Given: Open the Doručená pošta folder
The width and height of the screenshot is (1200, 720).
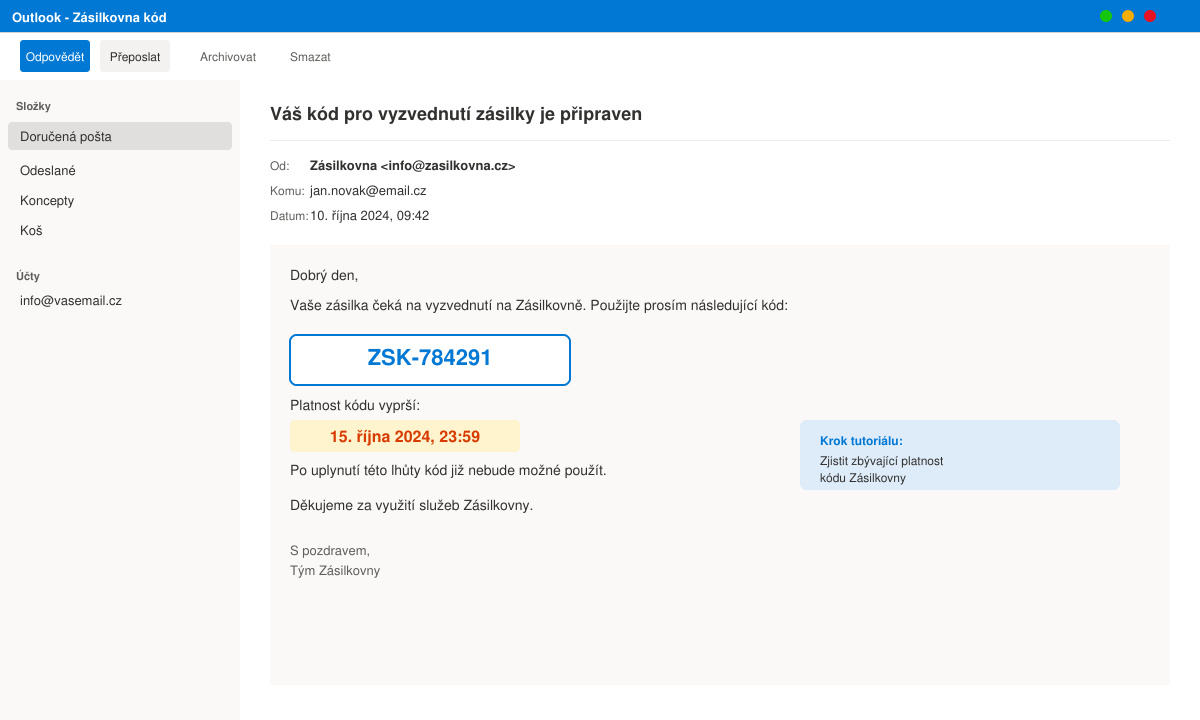Looking at the screenshot, I should coord(120,136).
